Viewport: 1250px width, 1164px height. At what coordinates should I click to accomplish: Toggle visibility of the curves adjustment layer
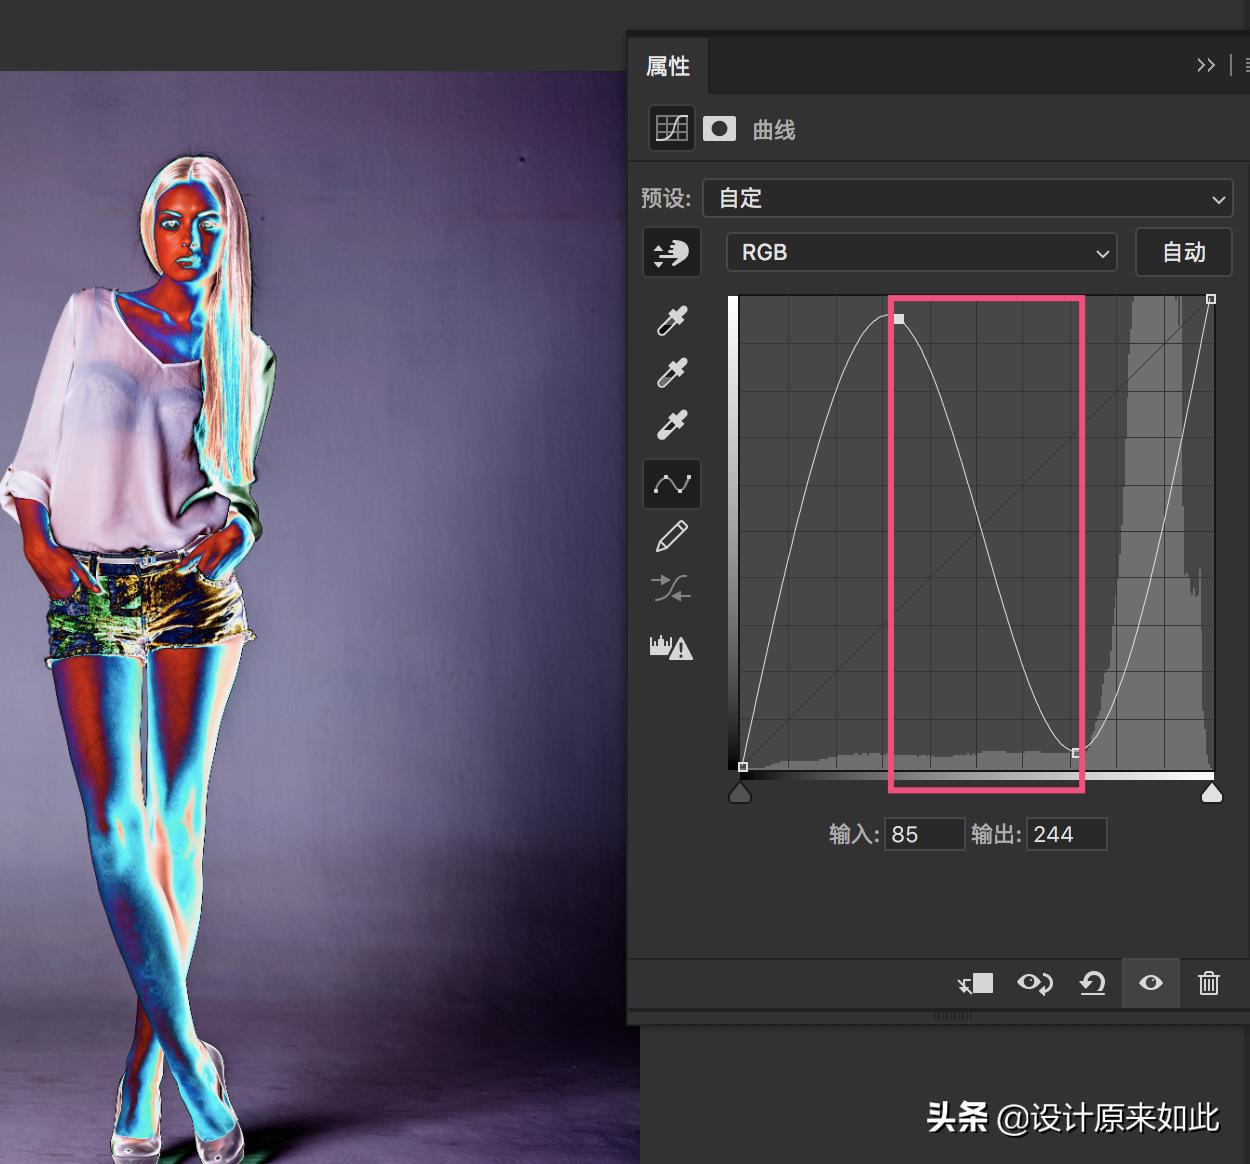(x=1150, y=983)
